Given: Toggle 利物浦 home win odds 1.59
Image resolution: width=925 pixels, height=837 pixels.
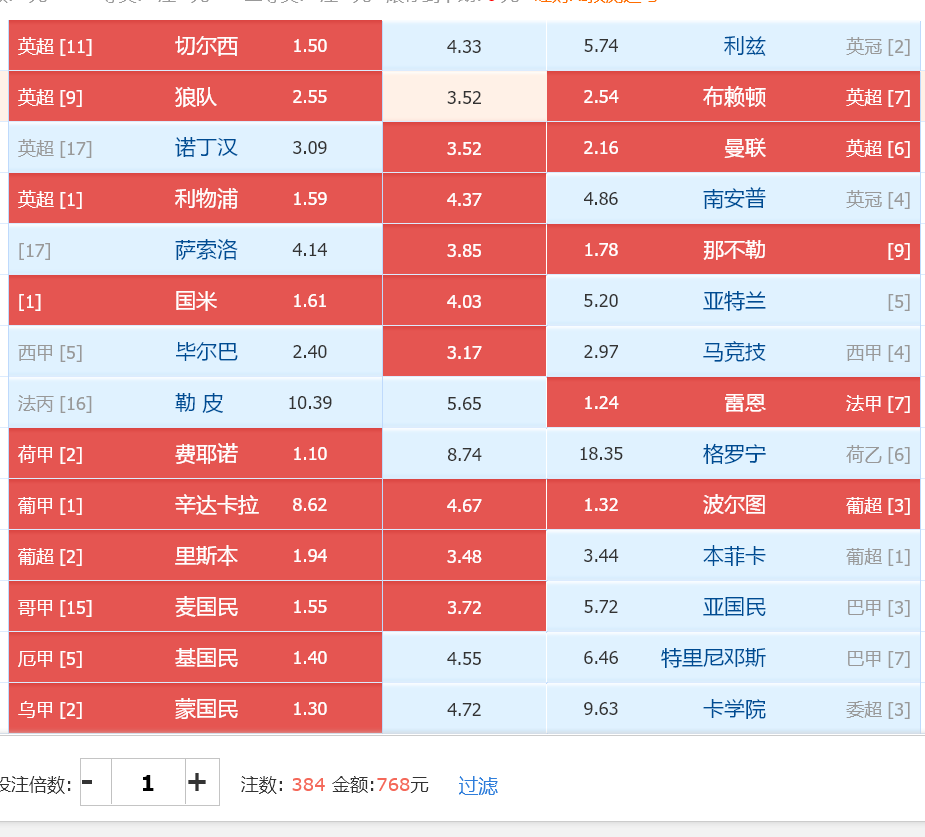Looking at the screenshot, I should tap(195, 199).
